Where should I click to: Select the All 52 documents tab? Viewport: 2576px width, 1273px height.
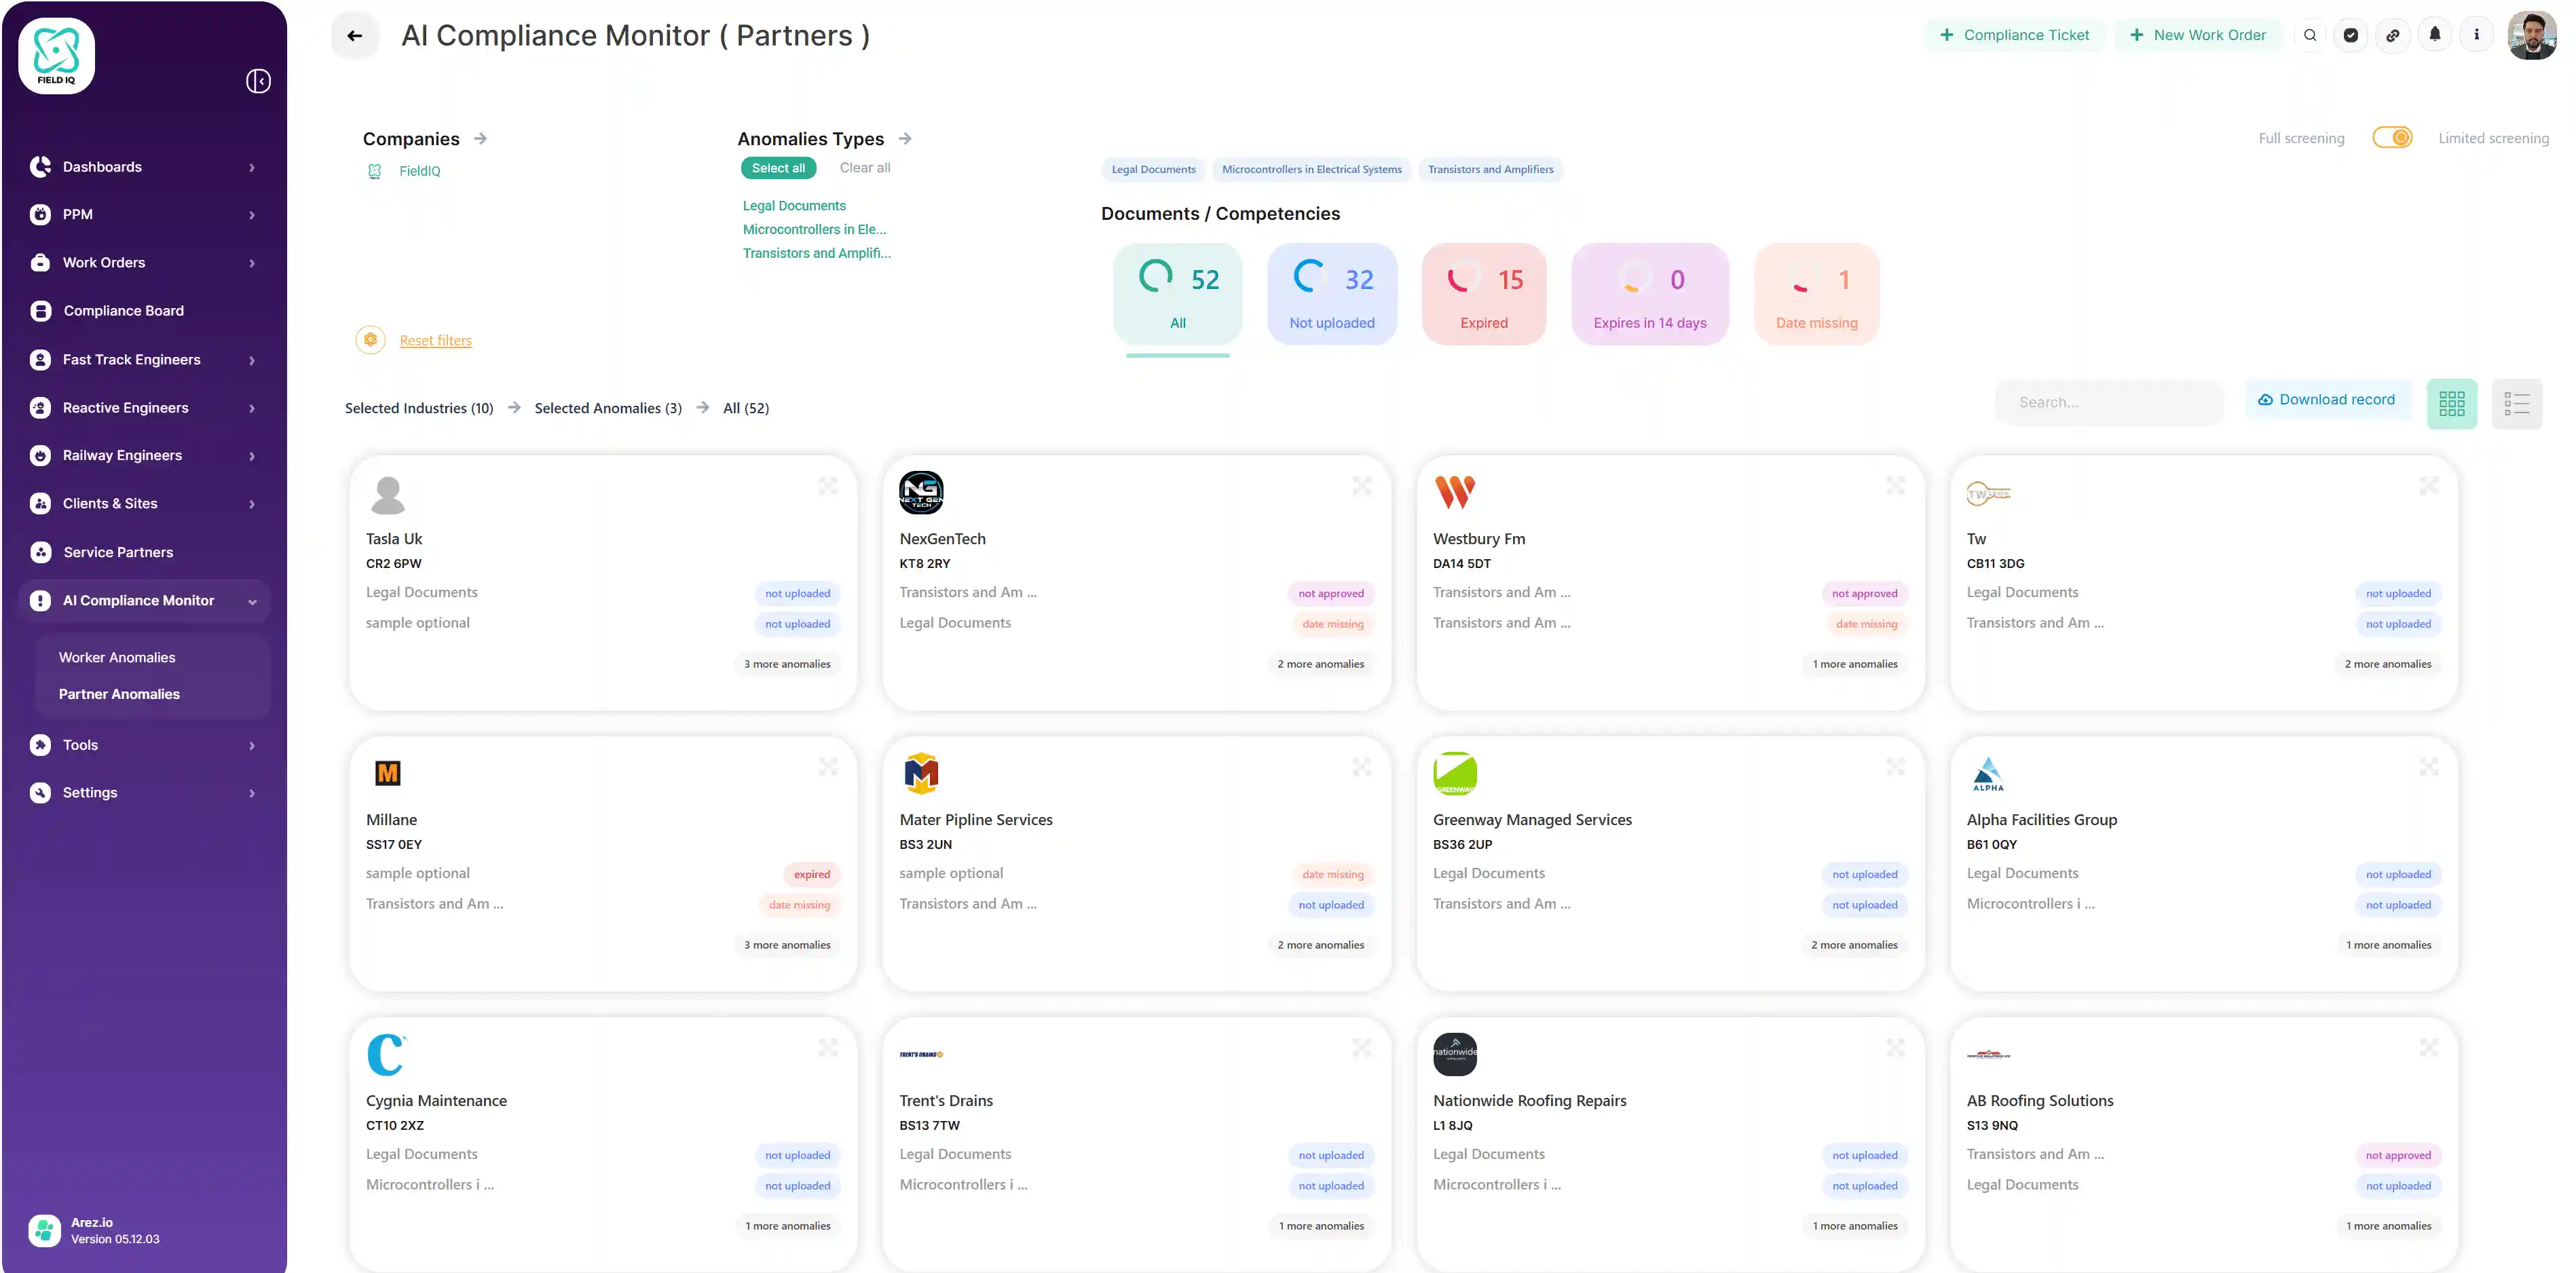(x=1178, y=295)
